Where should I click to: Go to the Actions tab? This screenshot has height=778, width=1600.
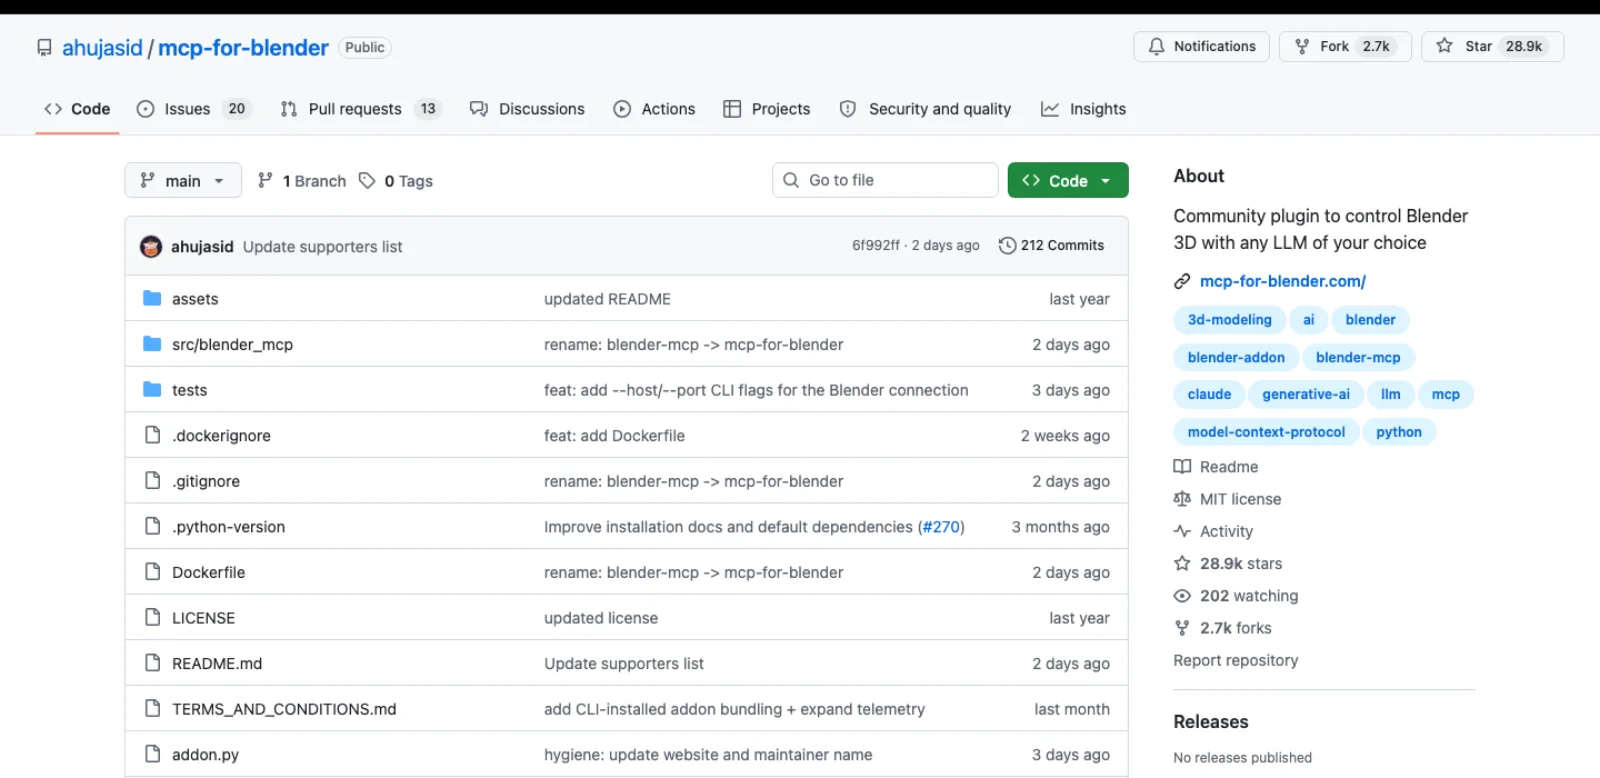point(654,109)
